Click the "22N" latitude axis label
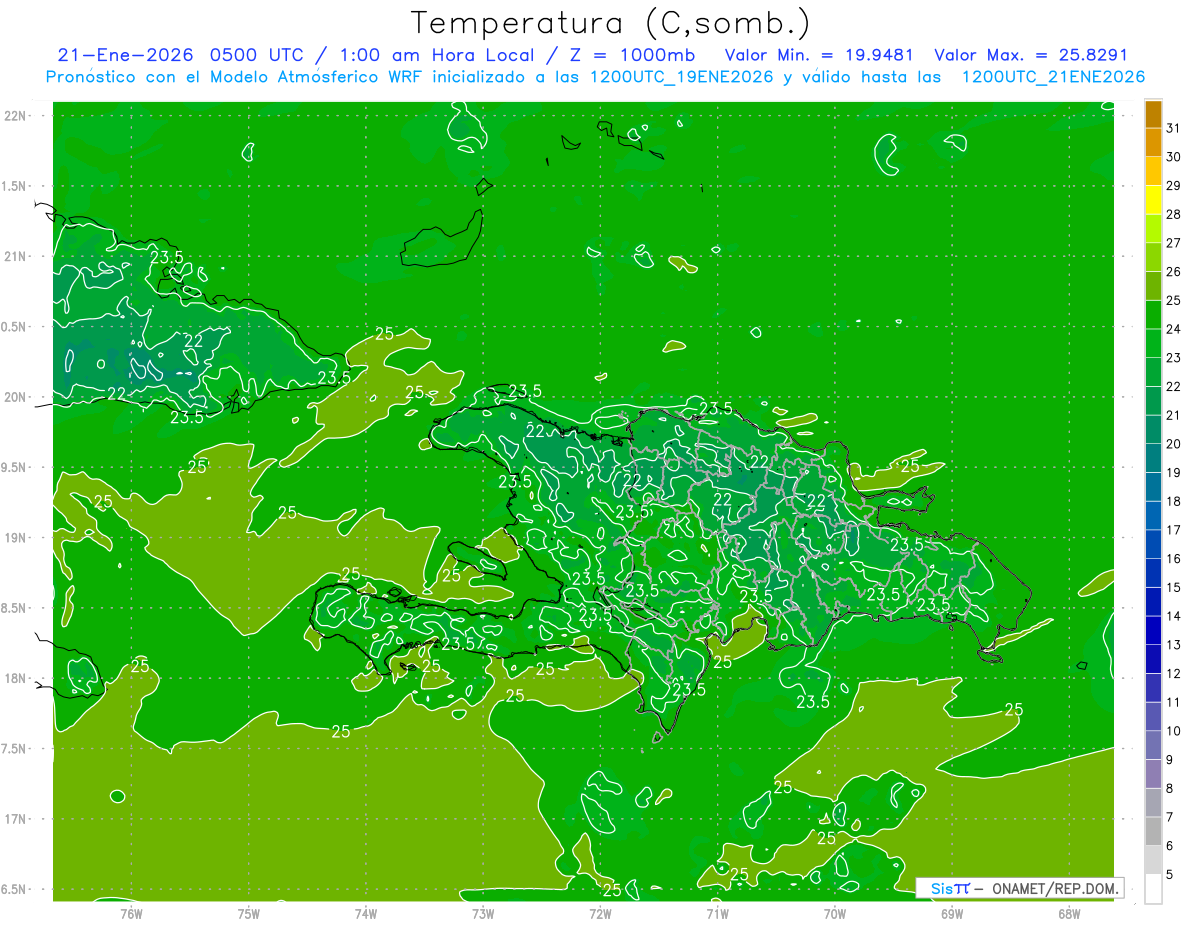The image size is (1200, 927). click(x=16, y=116)
